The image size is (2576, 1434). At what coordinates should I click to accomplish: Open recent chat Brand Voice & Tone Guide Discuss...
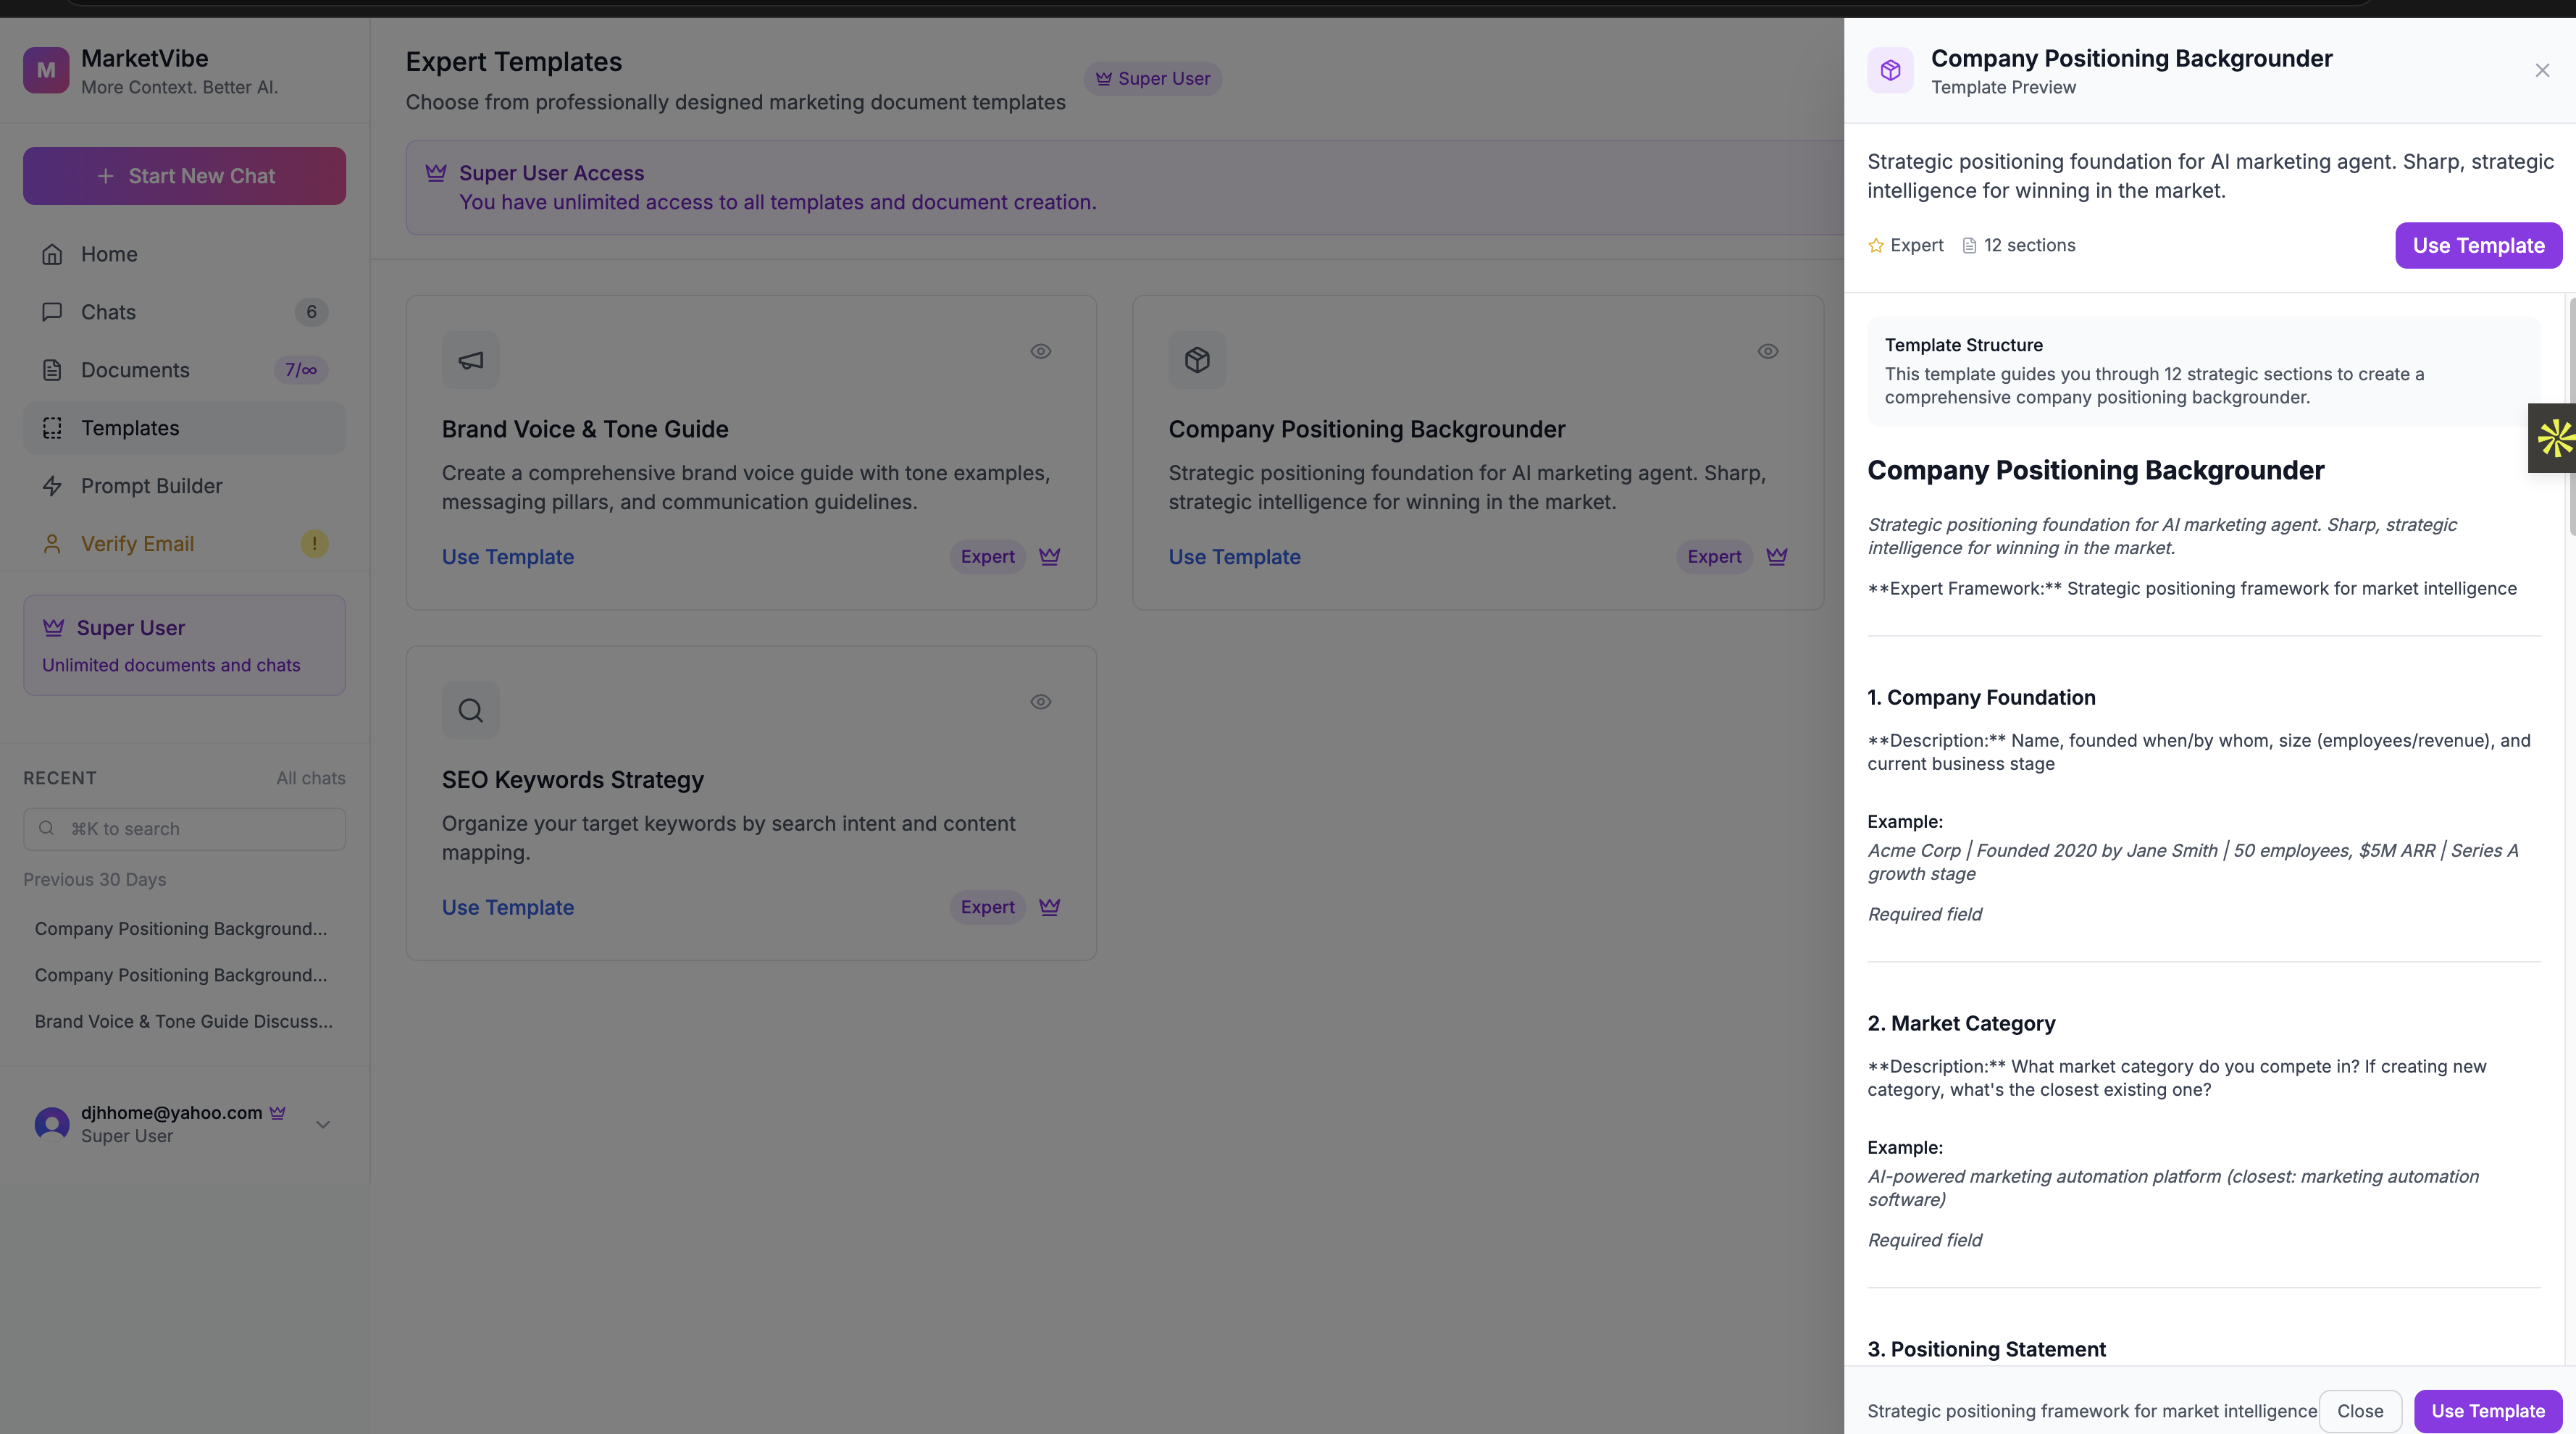[184, 1021]
